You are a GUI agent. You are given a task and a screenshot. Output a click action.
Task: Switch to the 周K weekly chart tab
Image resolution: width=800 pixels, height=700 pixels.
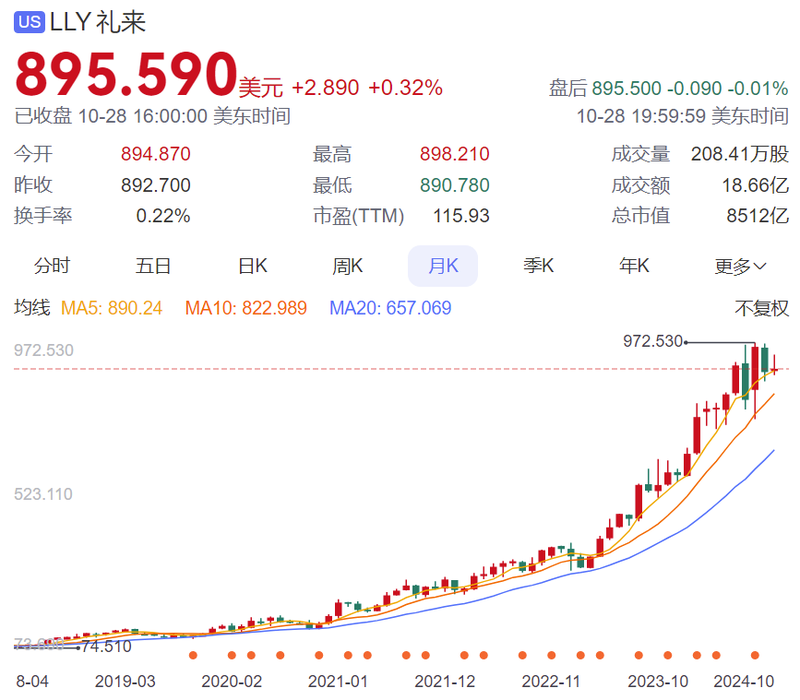(347, 266)
